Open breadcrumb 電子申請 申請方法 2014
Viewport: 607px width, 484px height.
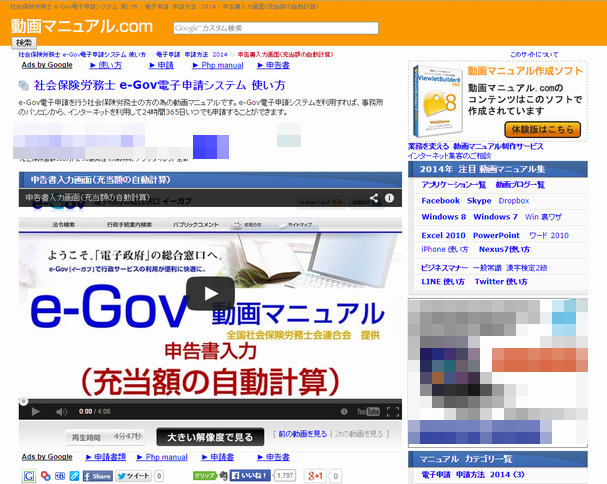(192, 55)
